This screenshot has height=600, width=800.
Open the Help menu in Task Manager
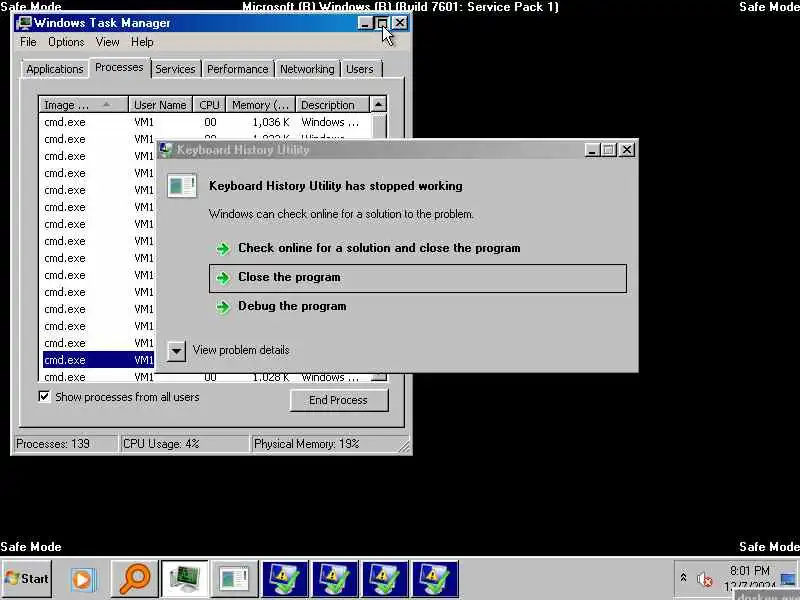(x=142, y=42)
